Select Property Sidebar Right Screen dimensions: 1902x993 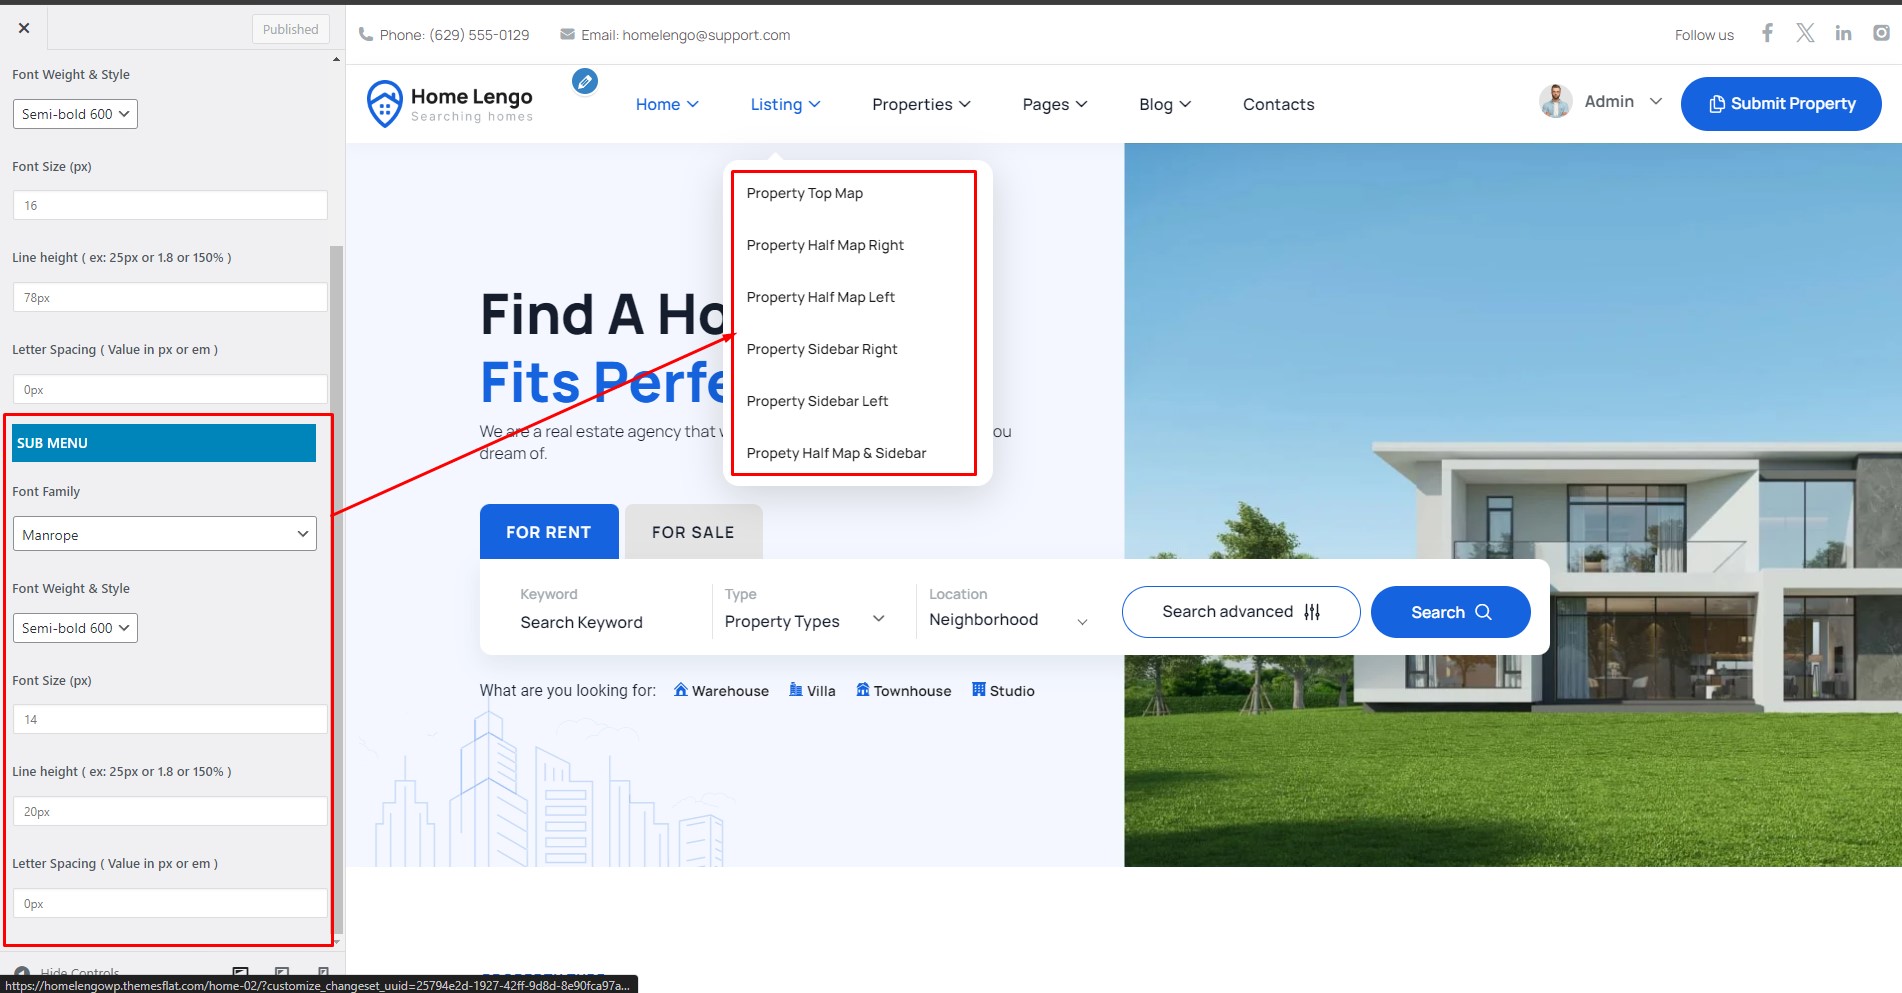coord(822,349)
